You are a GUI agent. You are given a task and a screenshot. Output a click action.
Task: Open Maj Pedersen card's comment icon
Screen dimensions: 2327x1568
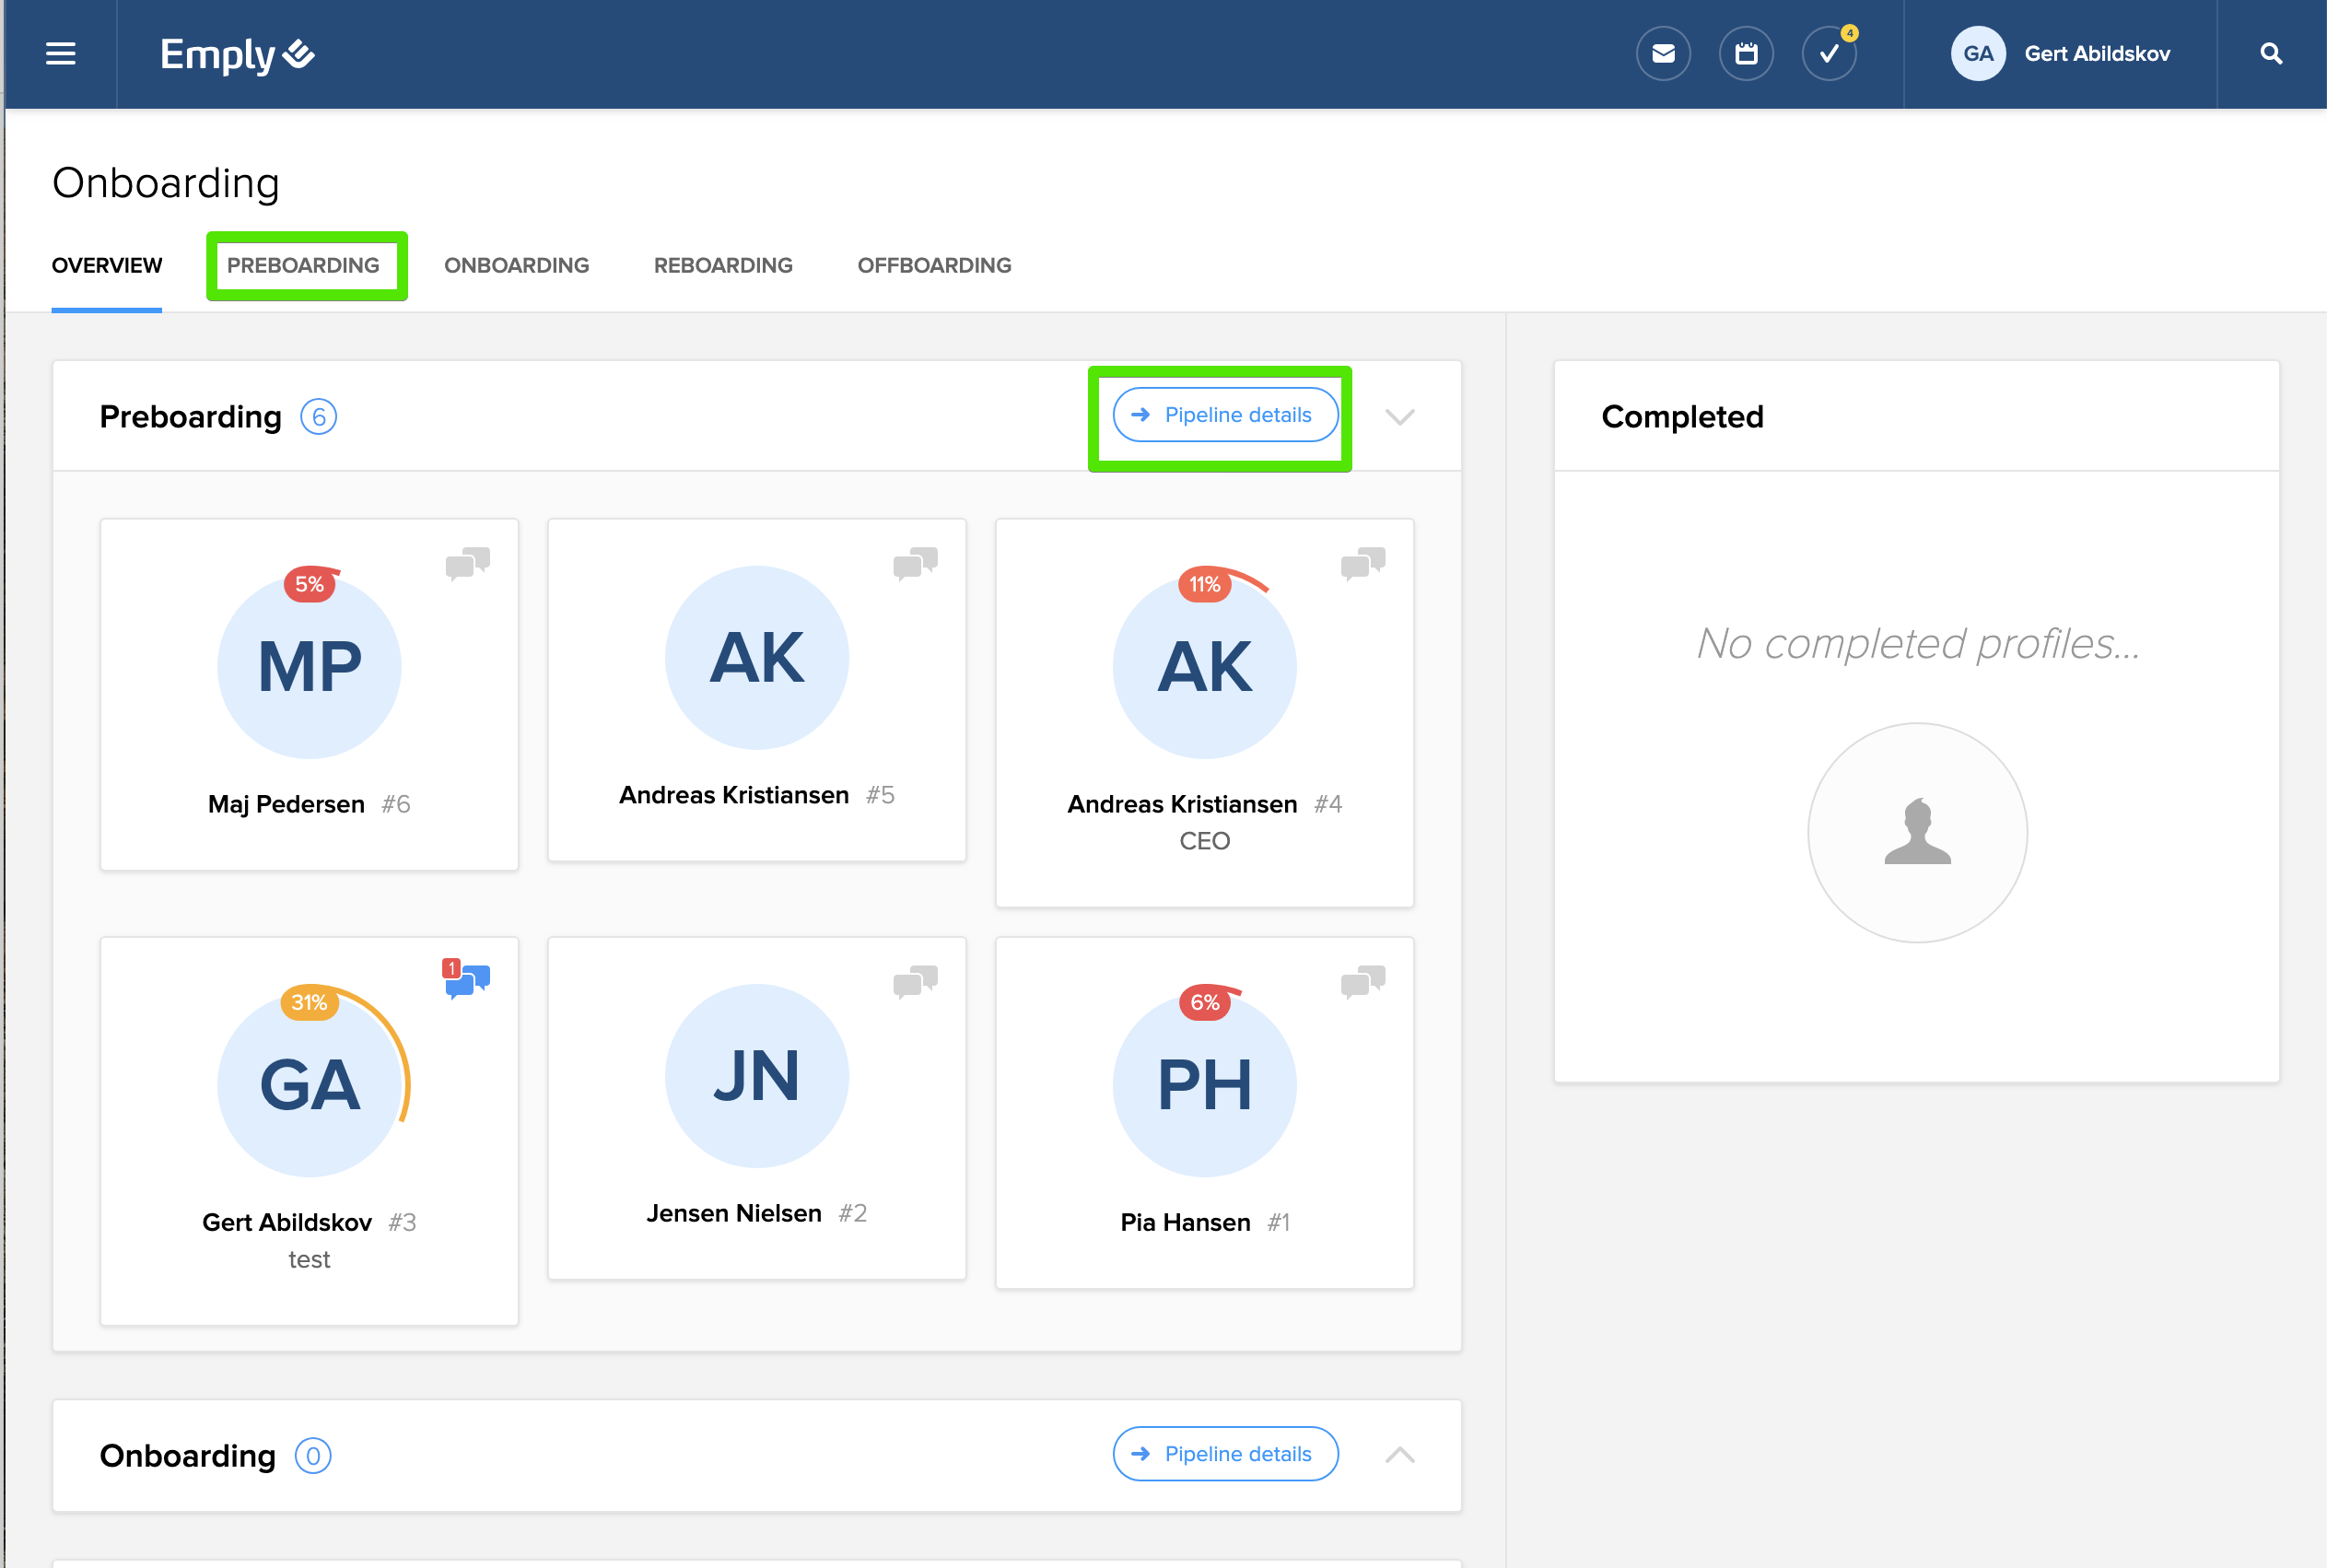[x=468, y=563]
